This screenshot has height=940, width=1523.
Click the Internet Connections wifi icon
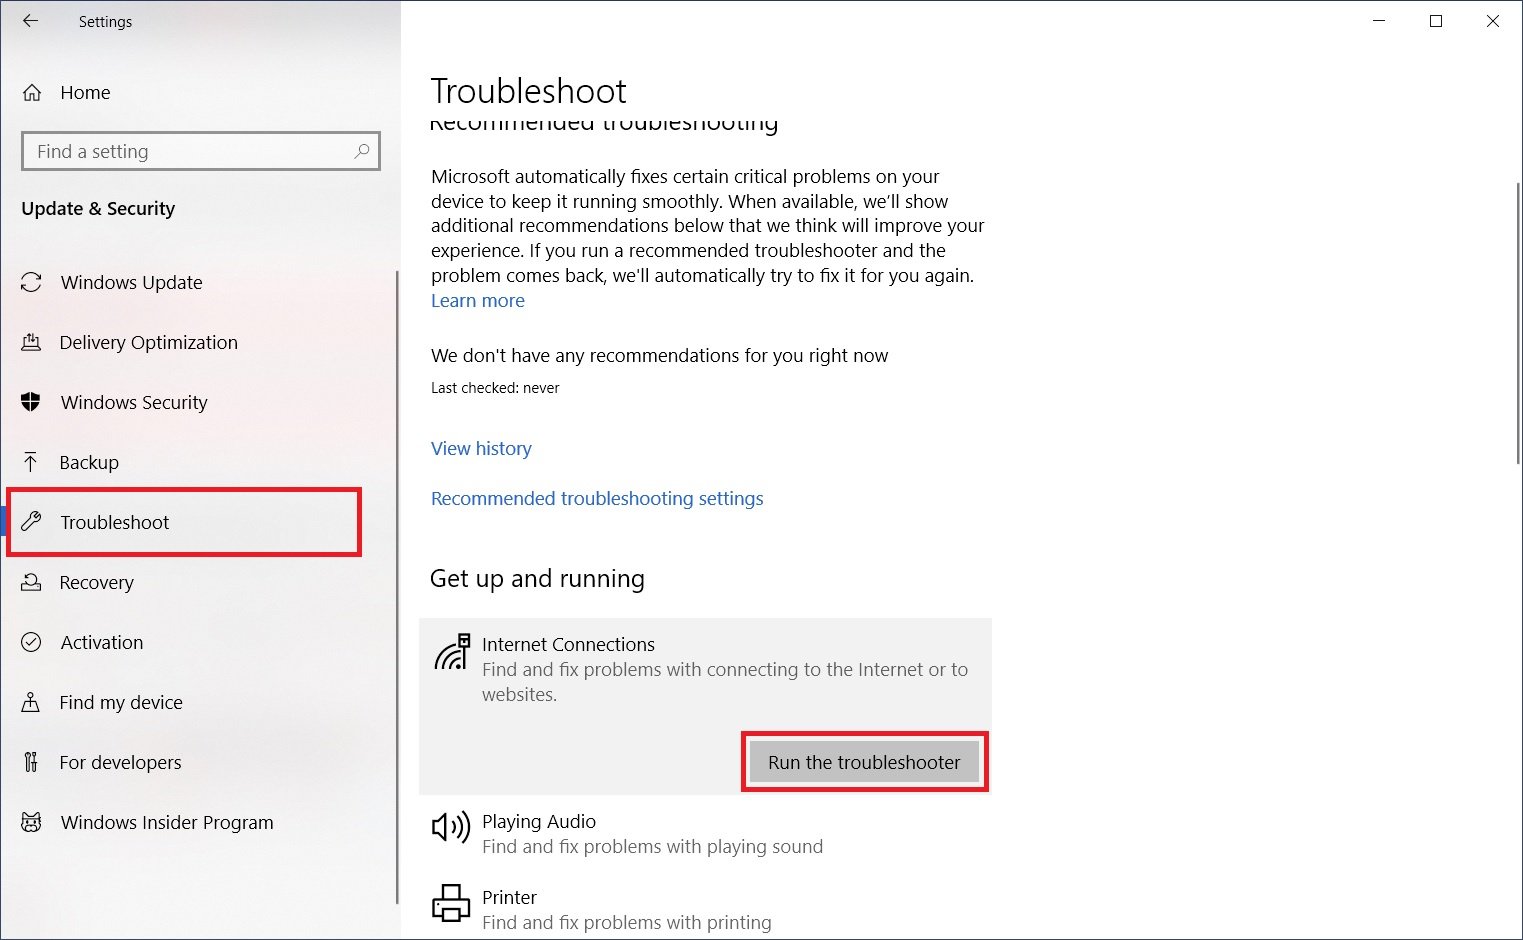click(x=452, y=651)
